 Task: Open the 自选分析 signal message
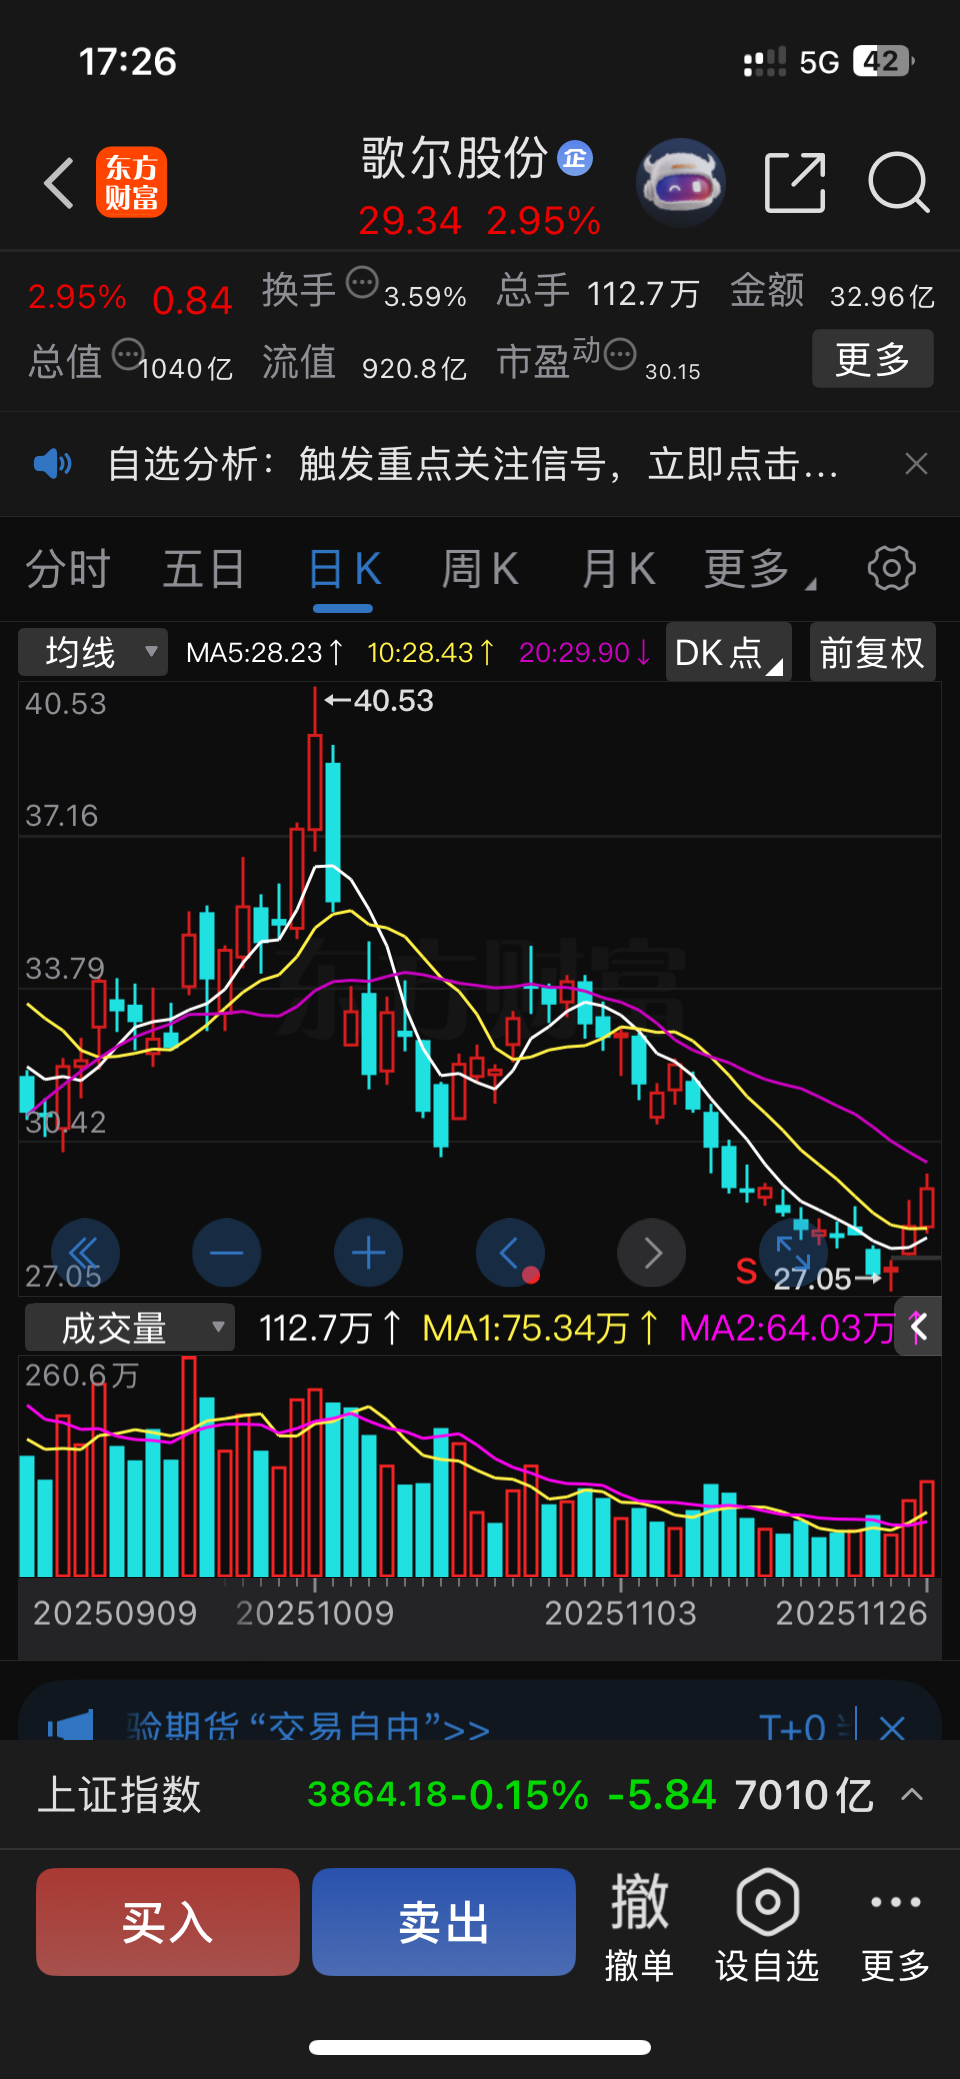pyautogui.click(x=472, y=463)
